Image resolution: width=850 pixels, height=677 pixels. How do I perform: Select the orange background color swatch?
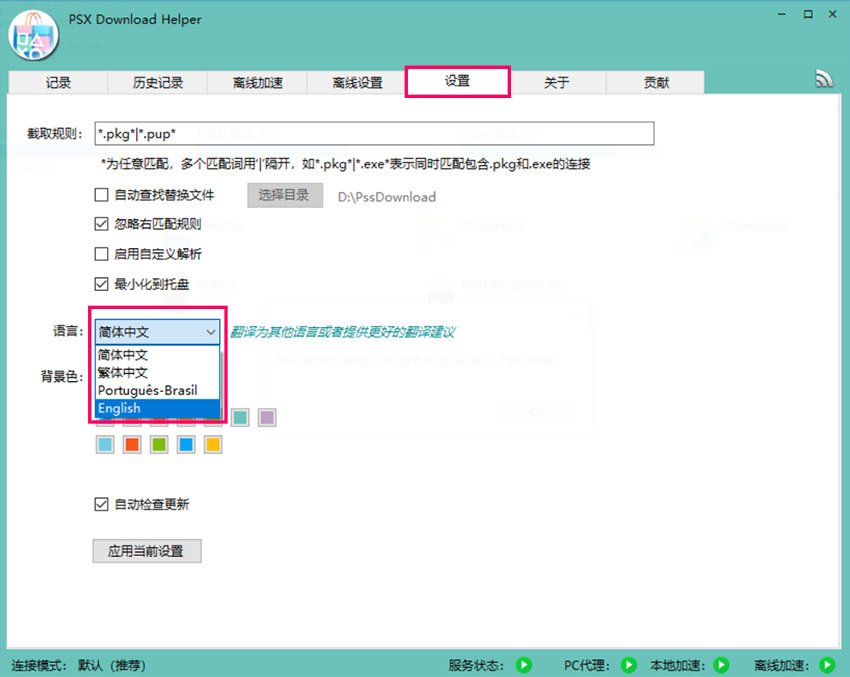tap(131, 445)
